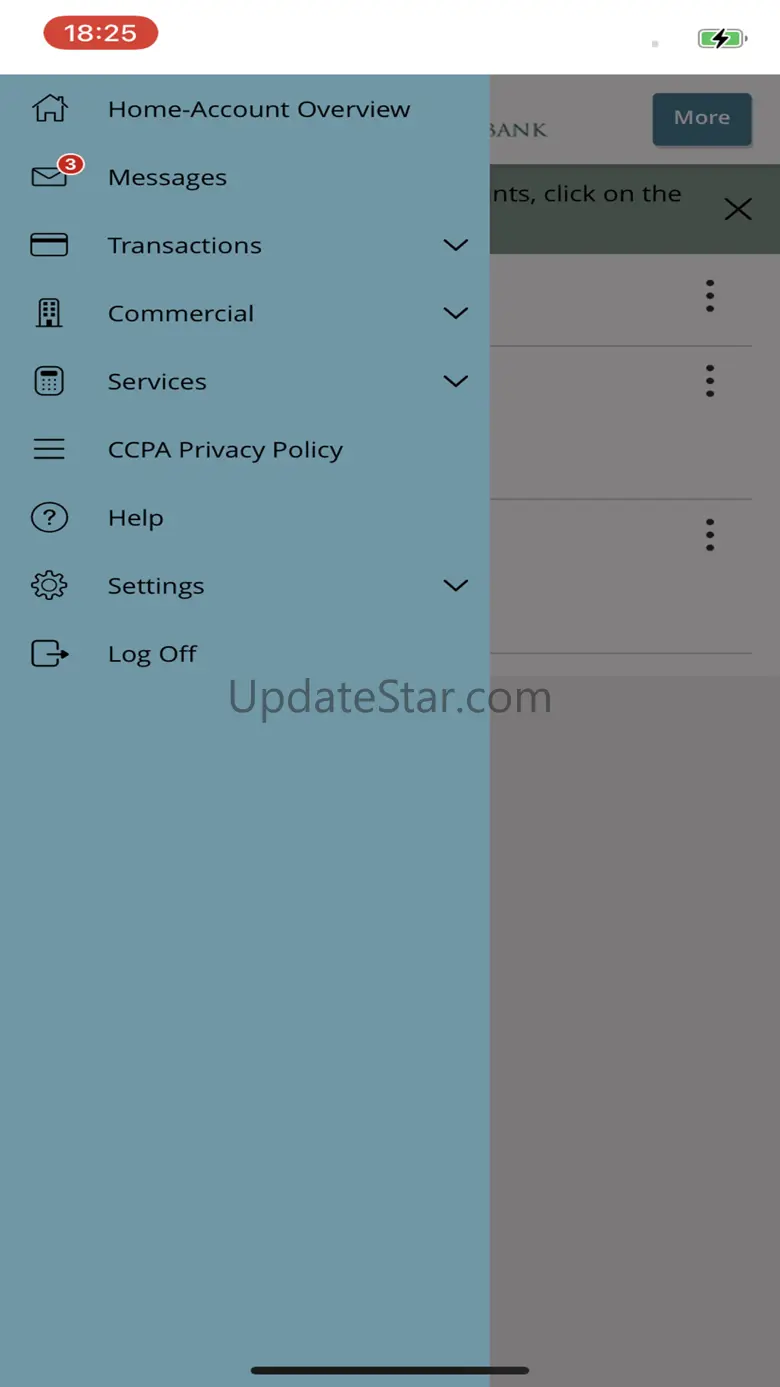This screenshot has height=1387, width=780.
Task: Click the Log Off exit icon
Action: coord(50,653)
